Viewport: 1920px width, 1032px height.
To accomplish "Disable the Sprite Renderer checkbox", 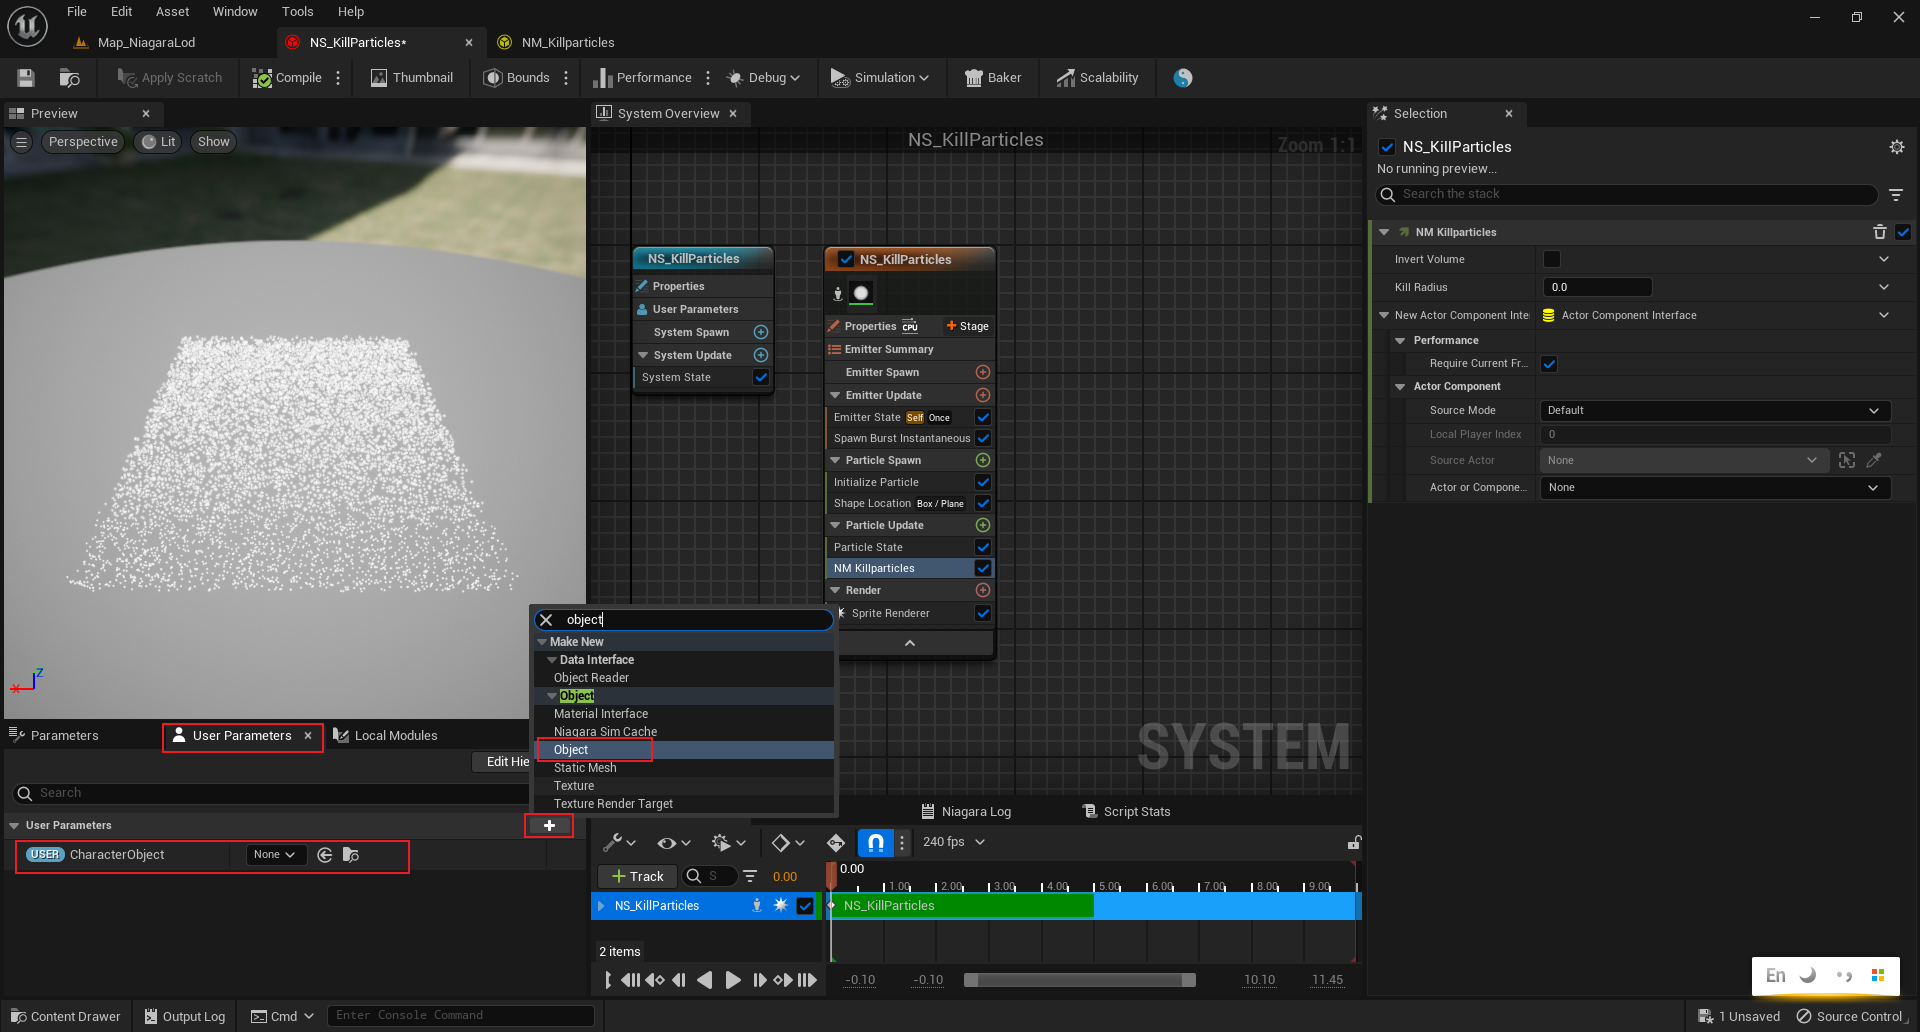I will [983, 613].
